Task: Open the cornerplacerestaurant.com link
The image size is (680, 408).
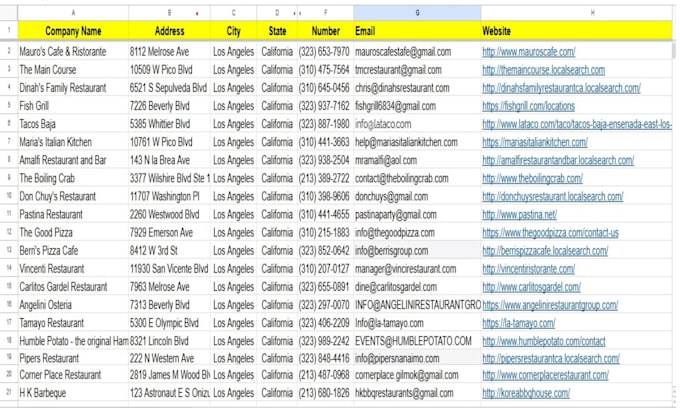Action: (x=545, y=375)
